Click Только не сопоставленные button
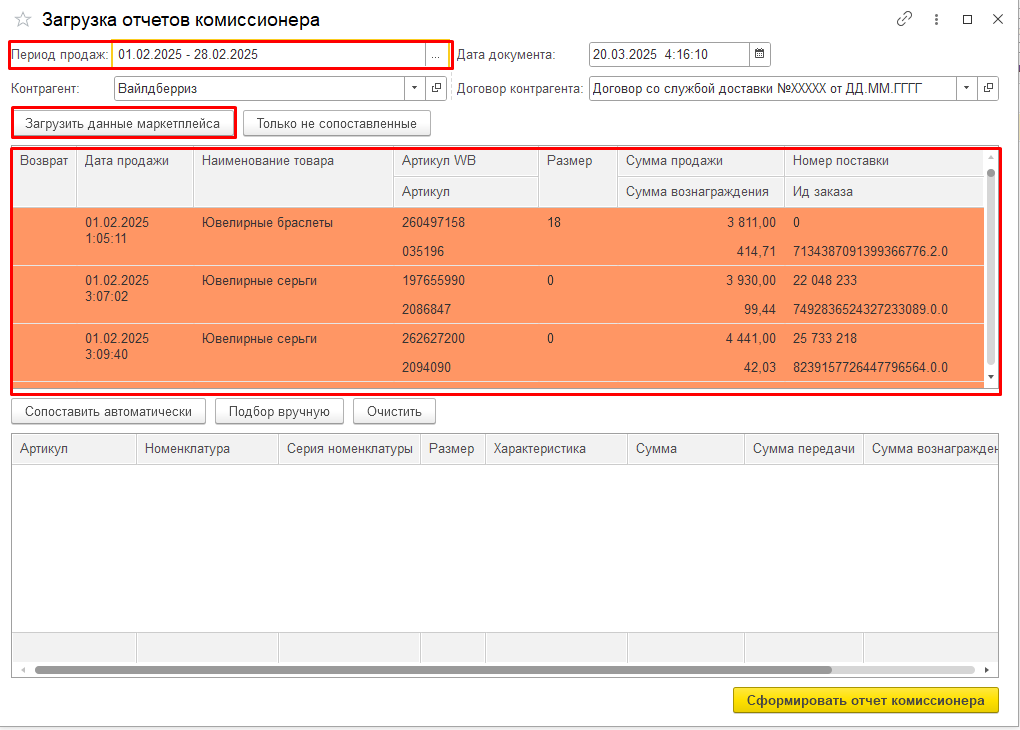This screenshot has width=1020, height=730. click(336, 123)
